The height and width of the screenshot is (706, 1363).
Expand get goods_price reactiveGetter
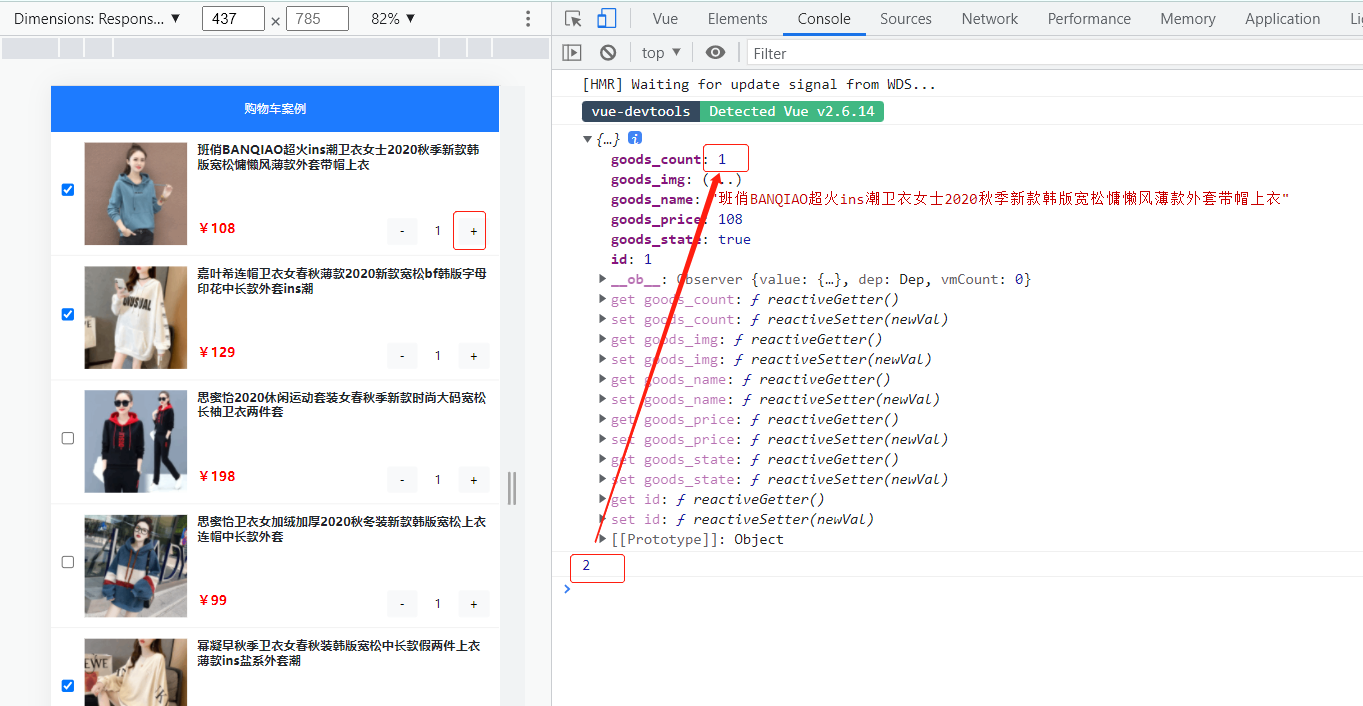point(603,419)
